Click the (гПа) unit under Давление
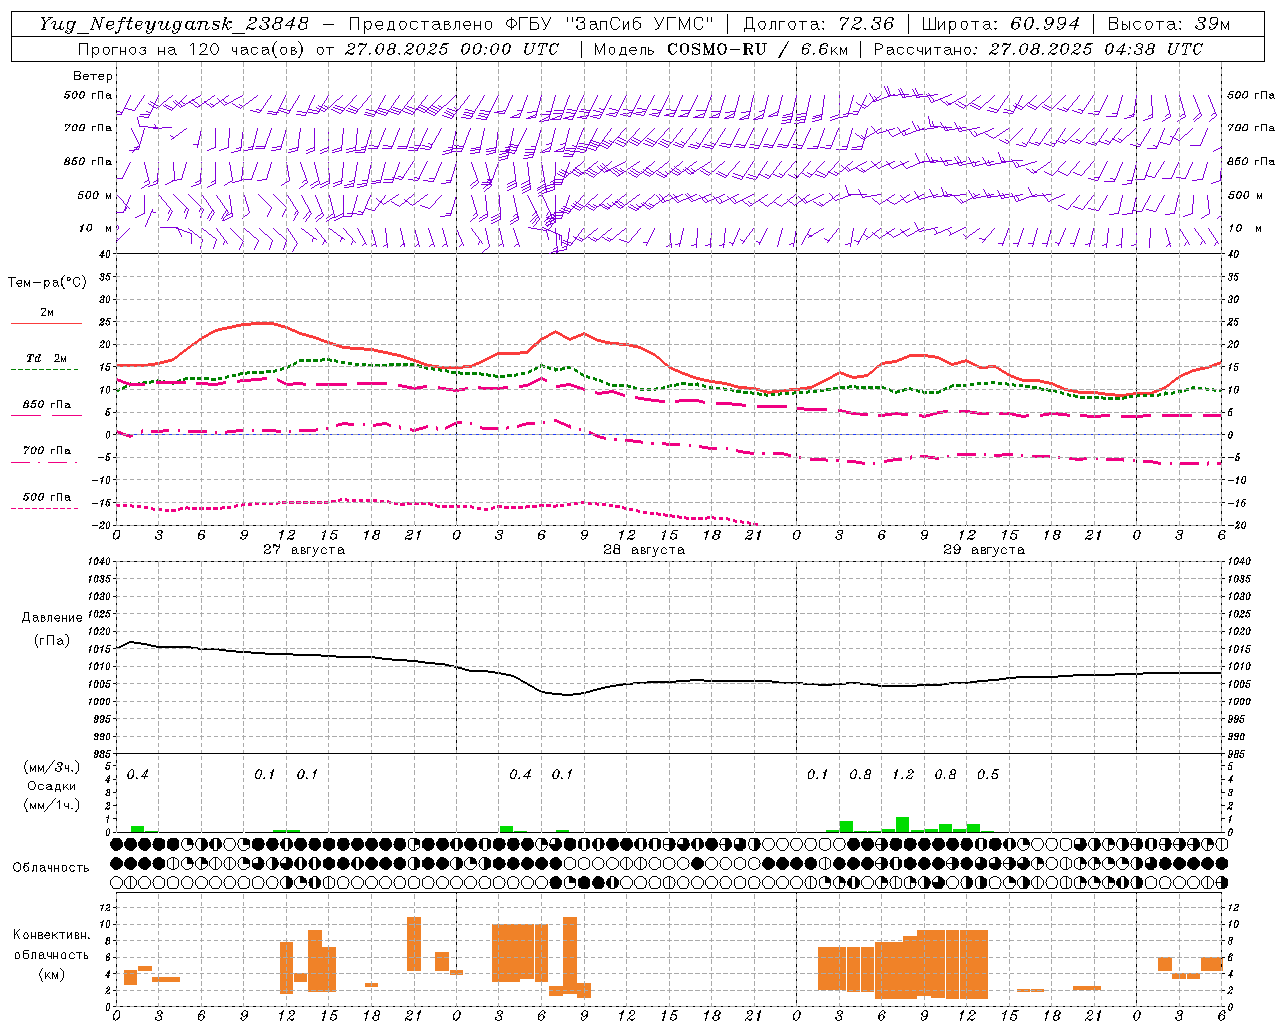 pos(52,640)
